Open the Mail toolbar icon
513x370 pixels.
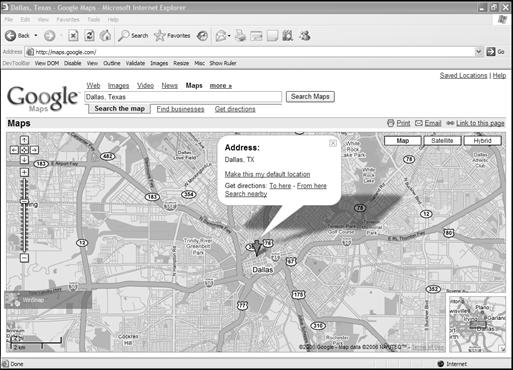click(220, 36)
